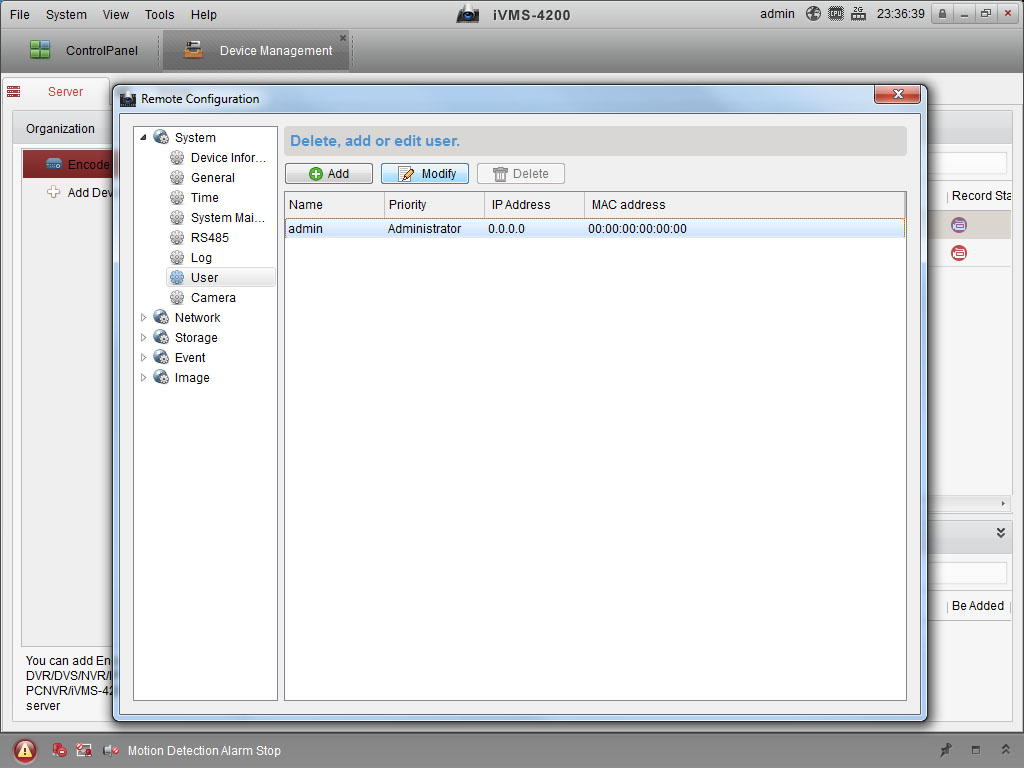Open the alarm warning icon in status bar

[25, 750]
